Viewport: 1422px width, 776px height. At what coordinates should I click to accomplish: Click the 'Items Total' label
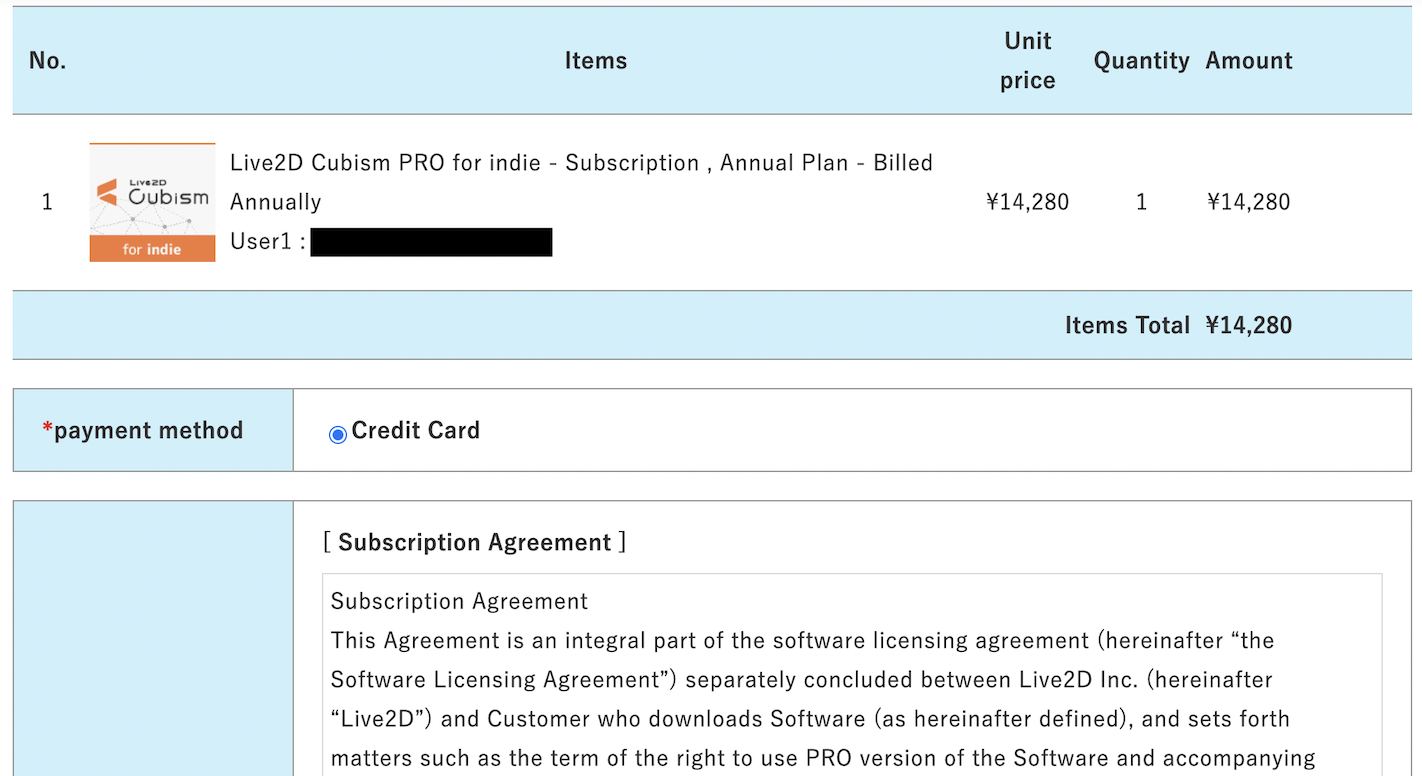[1127, 325]
